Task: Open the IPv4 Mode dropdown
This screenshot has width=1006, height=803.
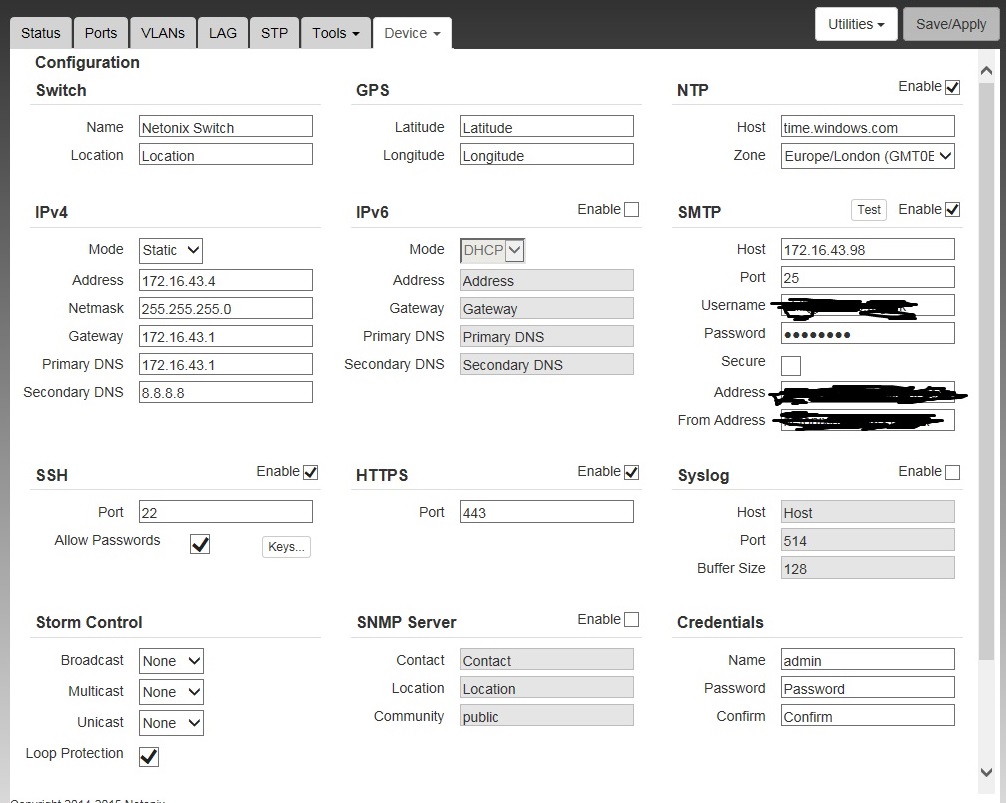Action: coord(170,250)
